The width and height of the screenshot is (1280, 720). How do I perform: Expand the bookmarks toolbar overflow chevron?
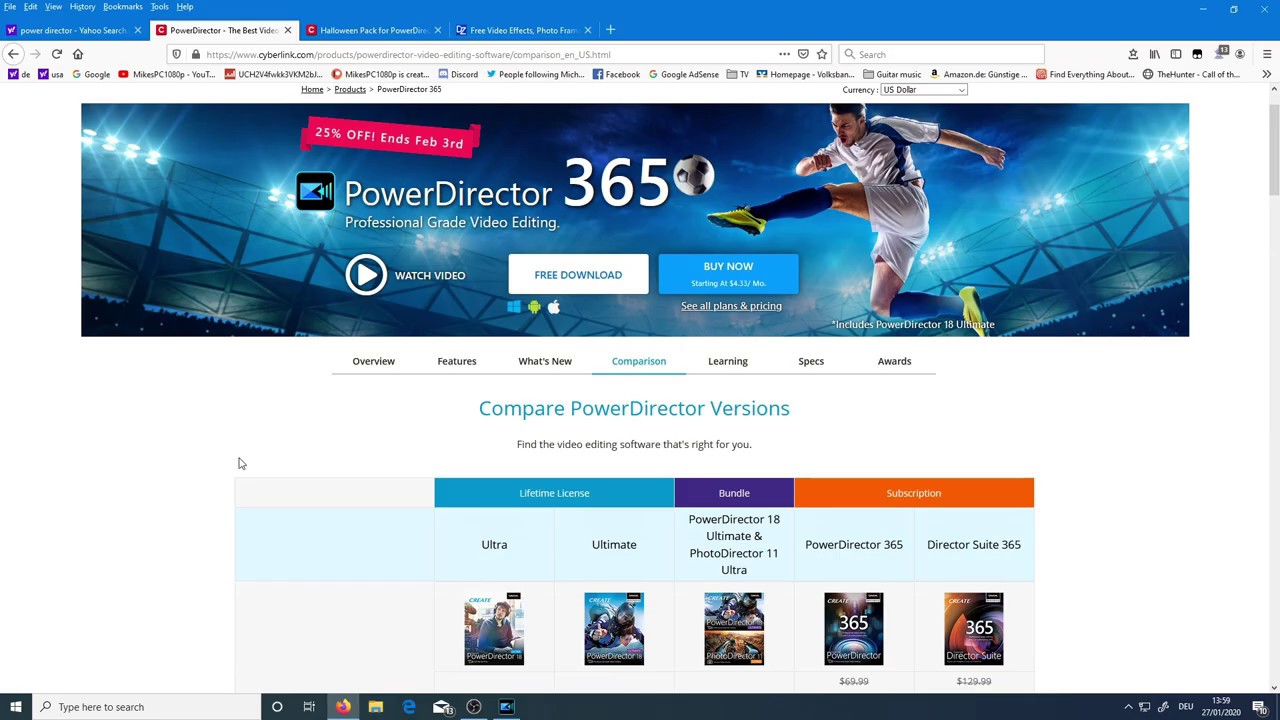(x=1266, y=74)
